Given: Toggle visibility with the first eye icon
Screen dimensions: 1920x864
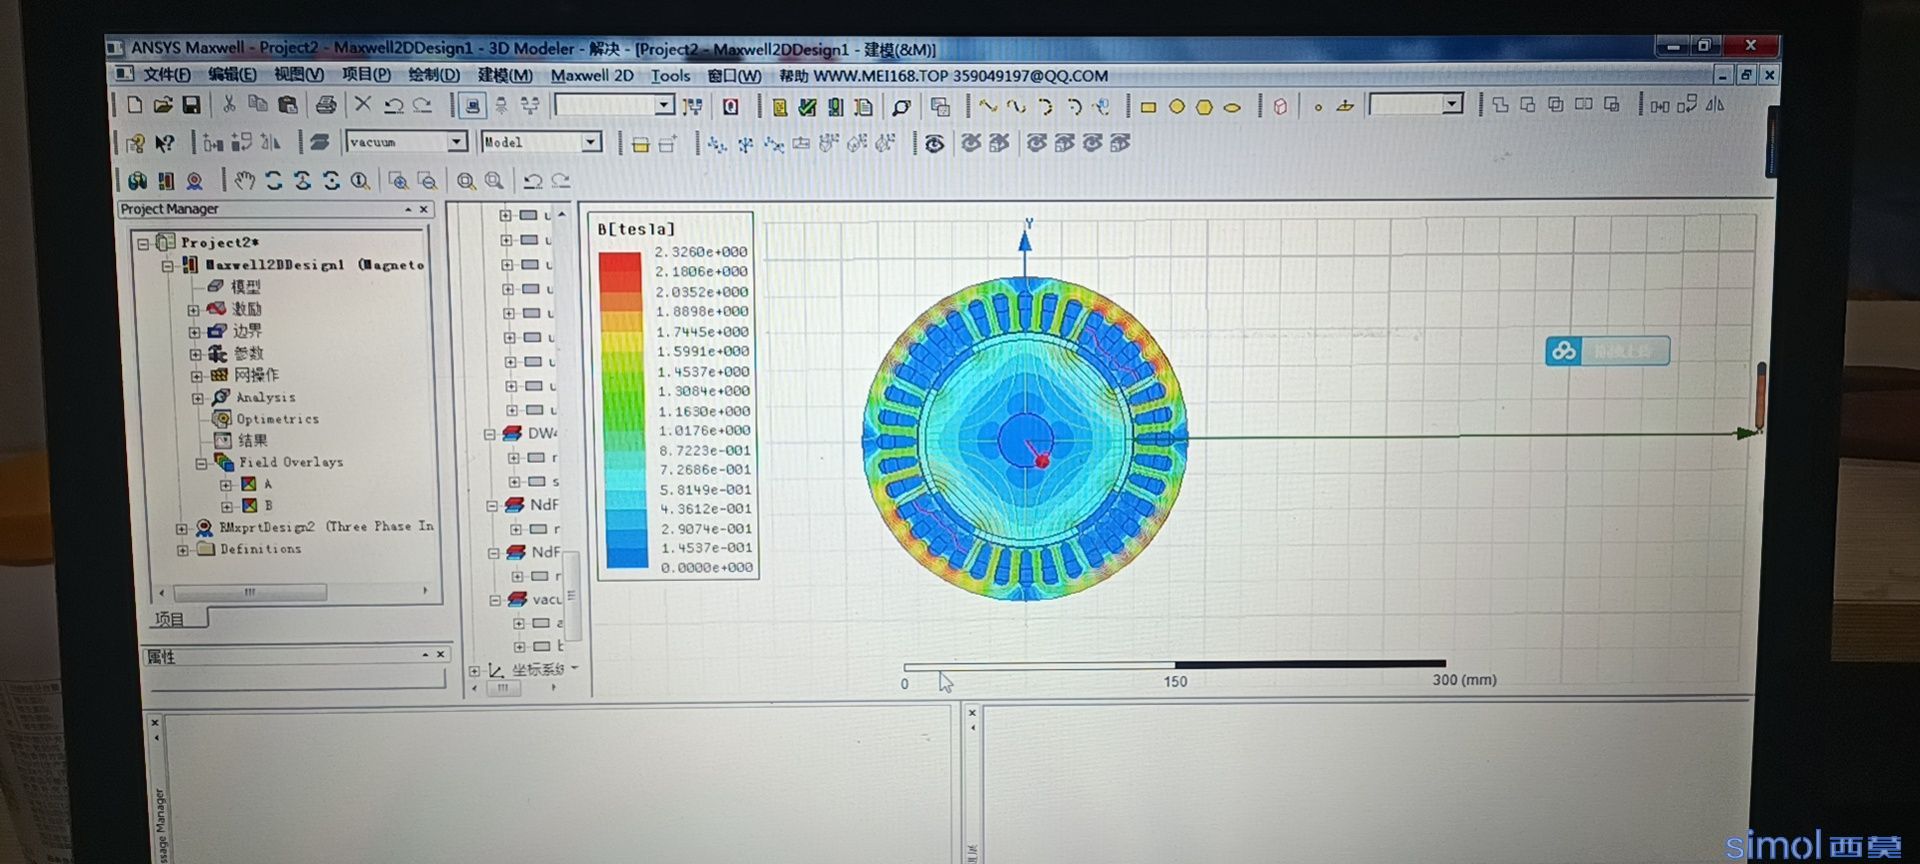Looking at the screenshot, I should tap(934, 144).
